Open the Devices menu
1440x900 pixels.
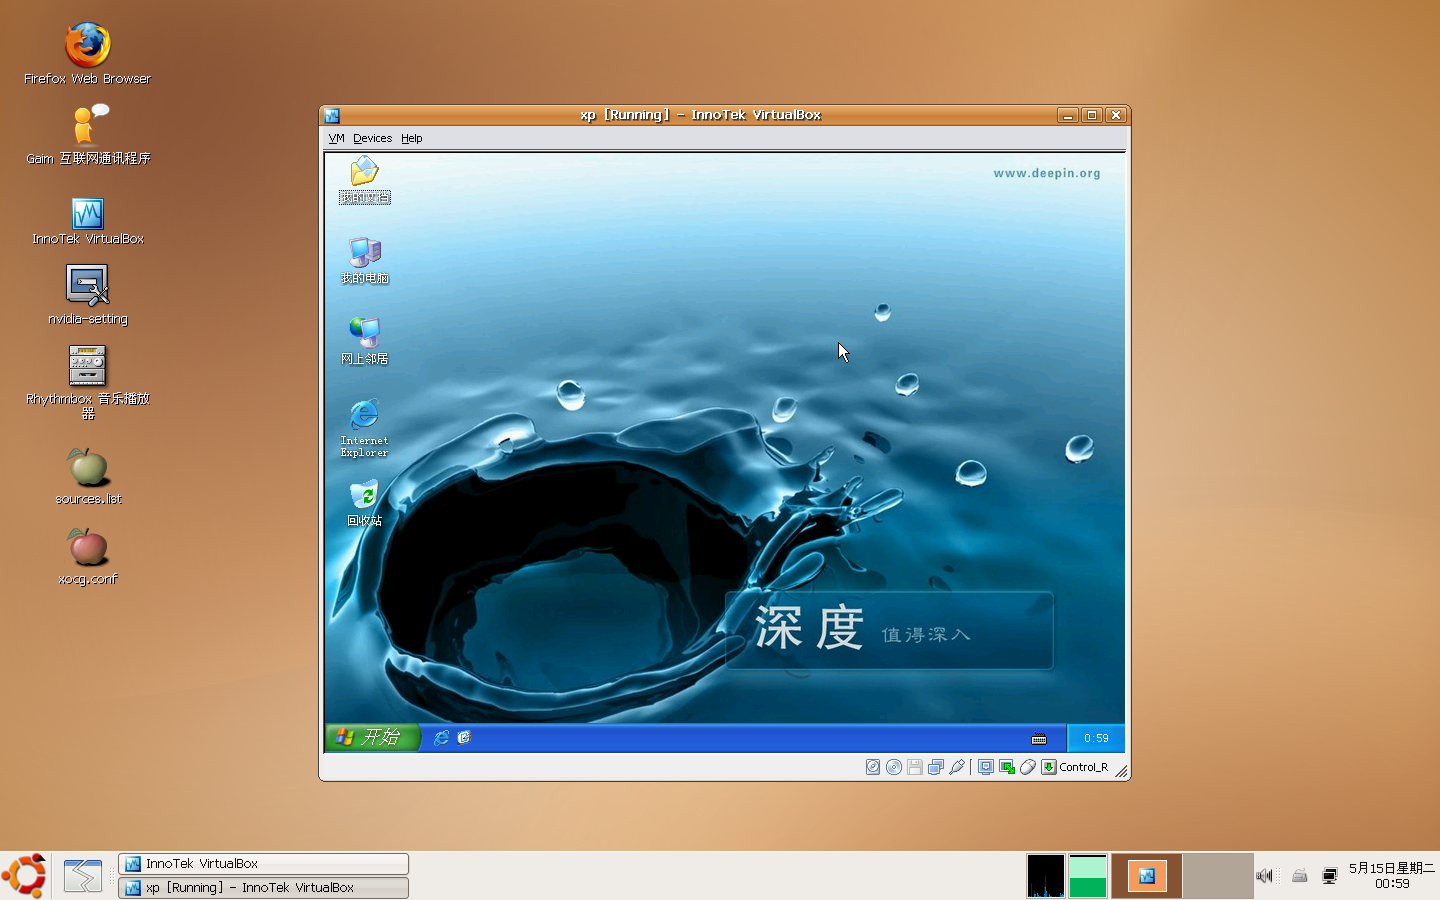pos(372,138)
